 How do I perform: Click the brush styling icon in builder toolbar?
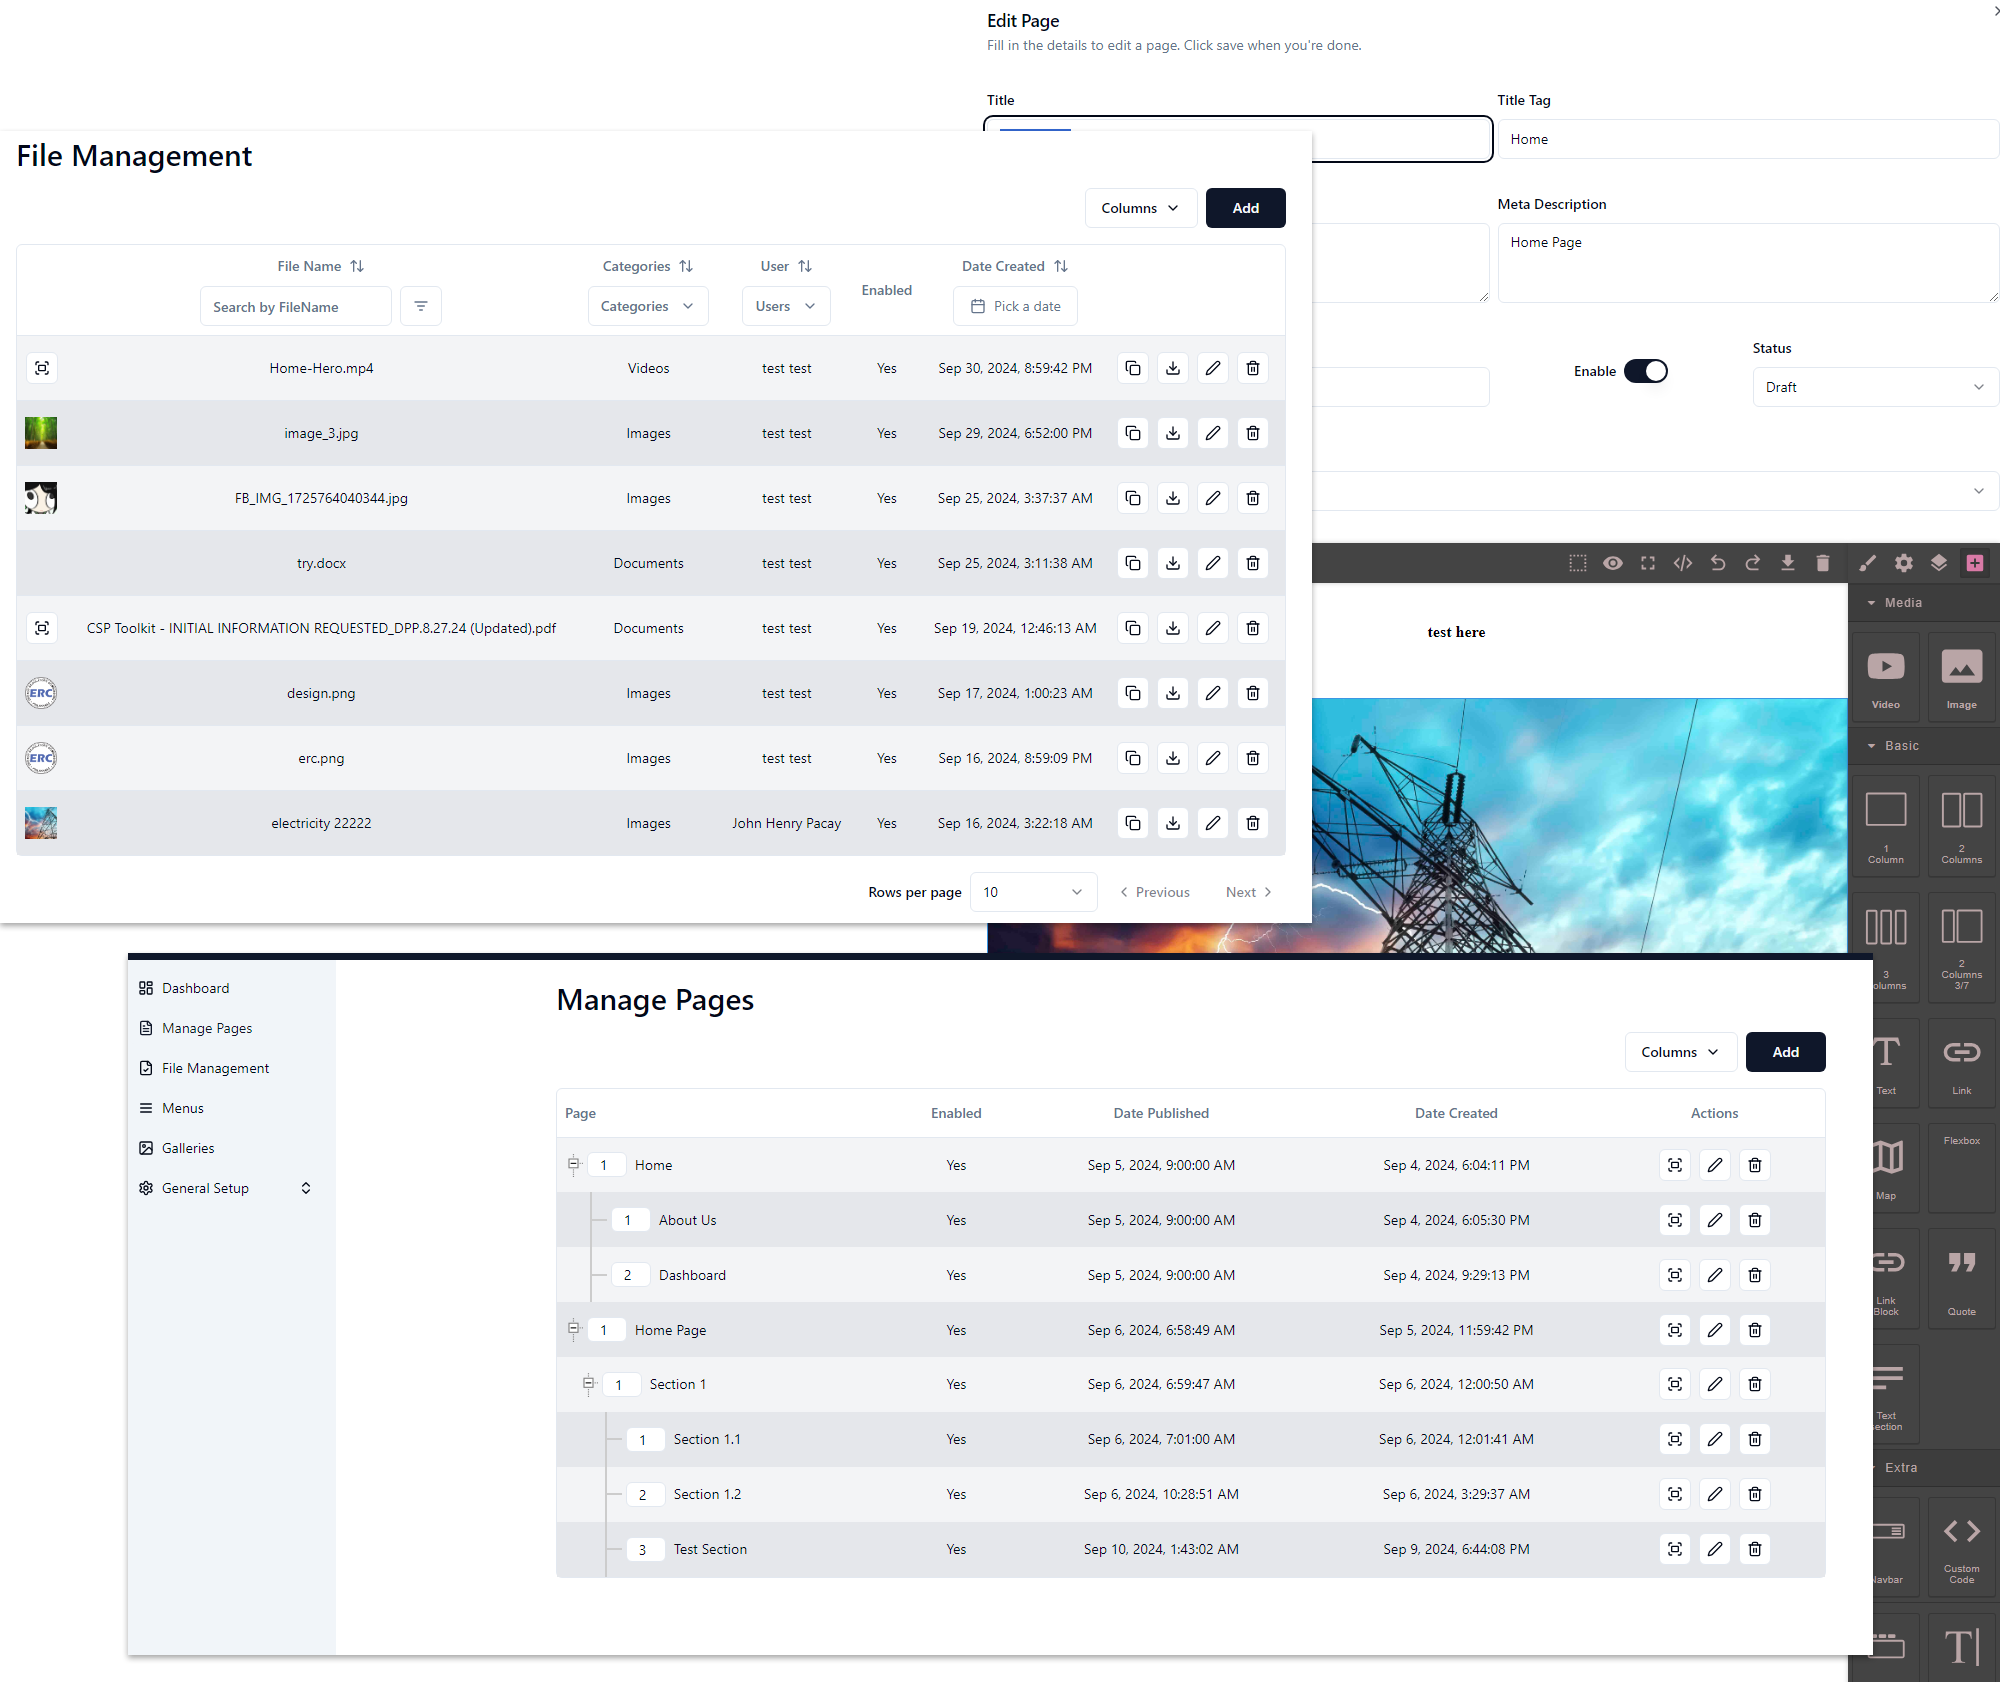1866,563
